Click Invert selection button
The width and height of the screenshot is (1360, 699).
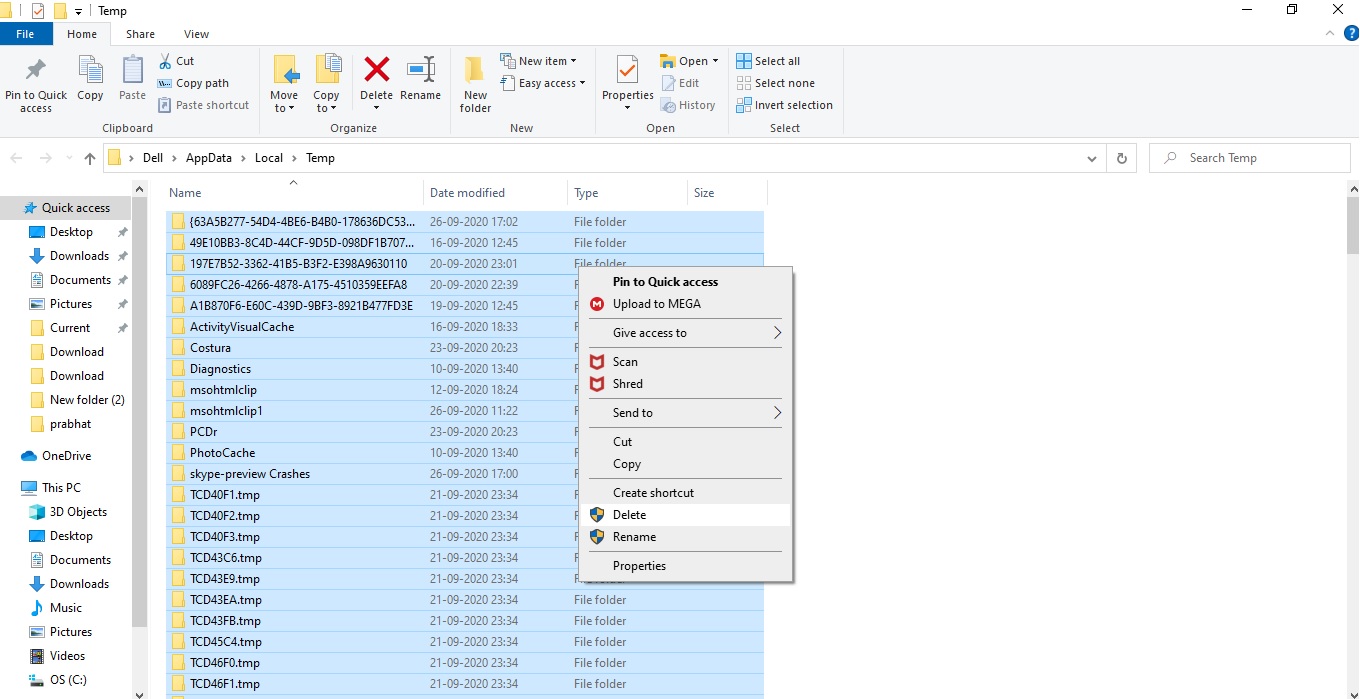(x=792, y=105)
